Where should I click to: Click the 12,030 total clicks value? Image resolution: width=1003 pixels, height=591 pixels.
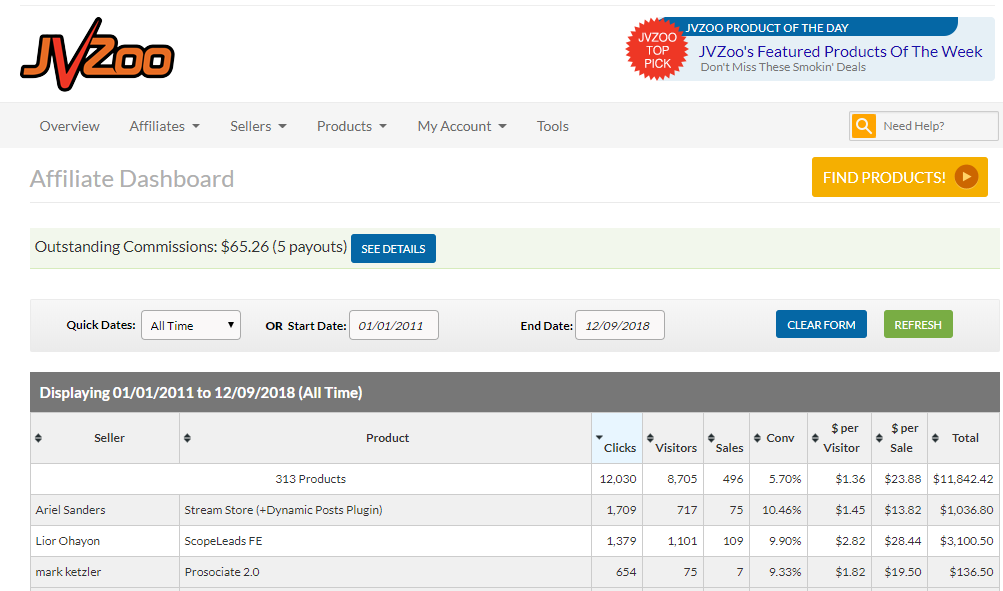[618, 479]
